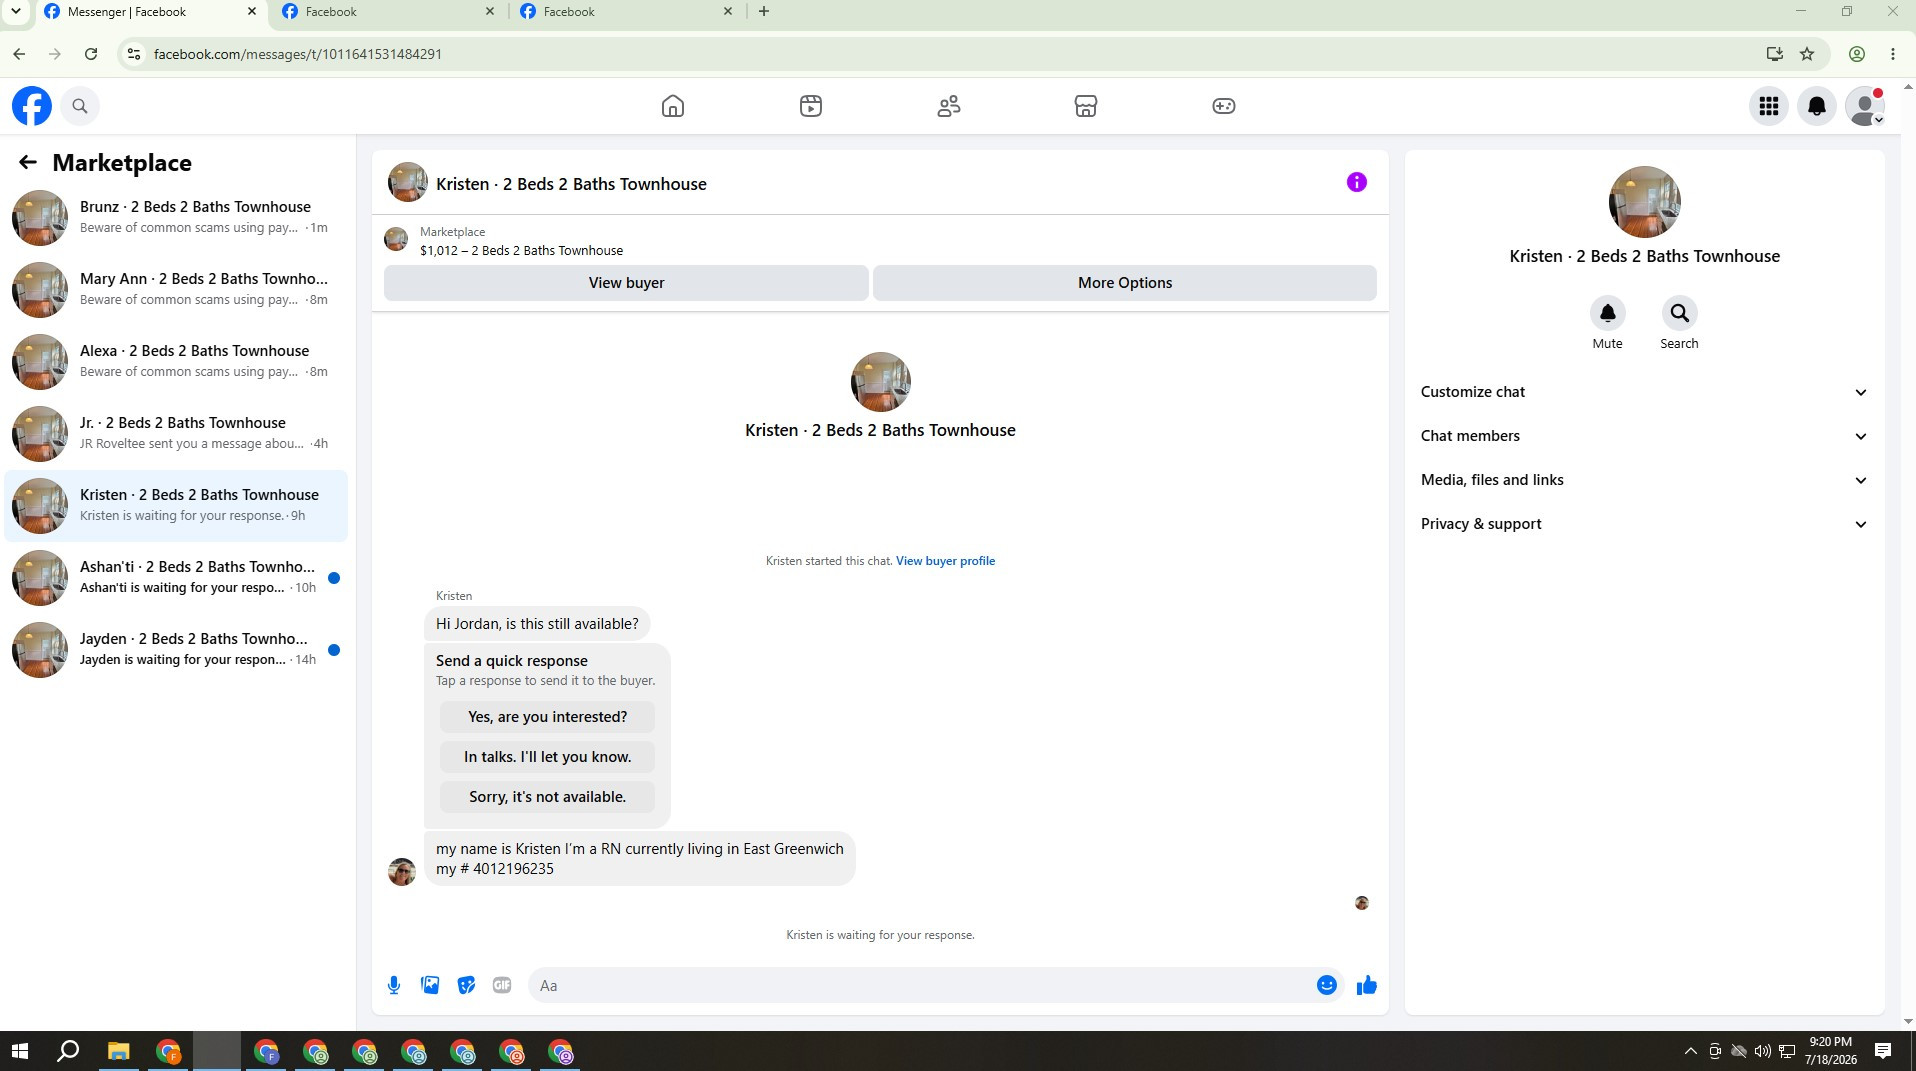Follow the View buyer profile link
This screenshot has height=1071, width=1916.
click(x=945, y=561)
